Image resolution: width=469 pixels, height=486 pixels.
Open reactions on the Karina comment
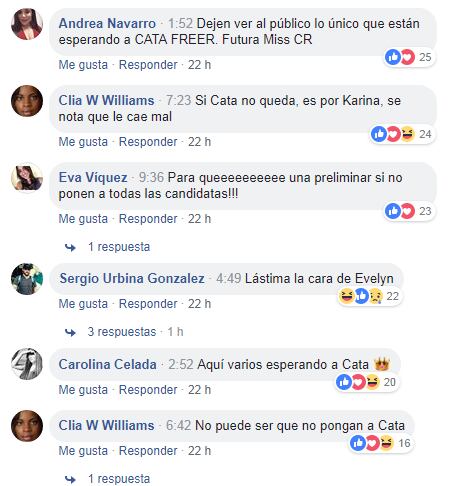402,134
